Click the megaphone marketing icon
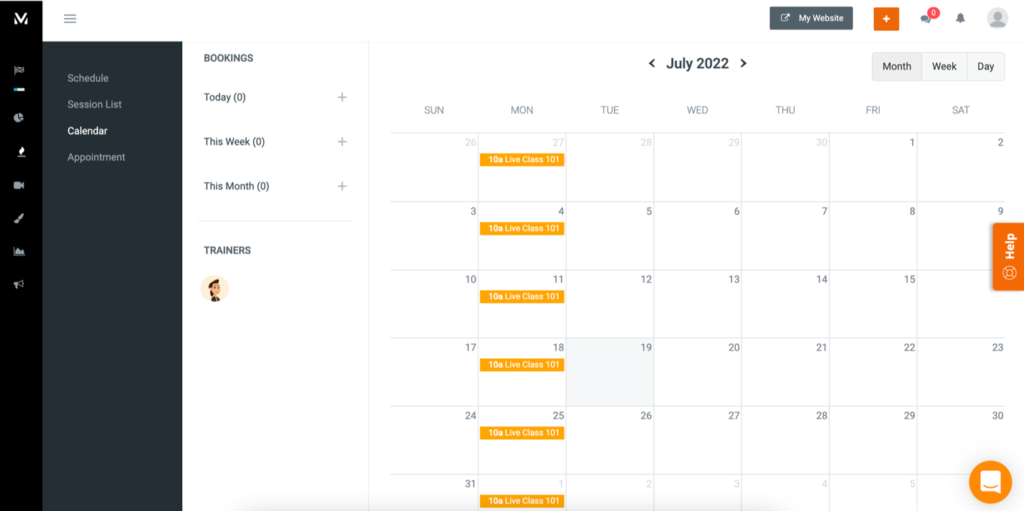Viewport: 1024px width, 511px height. [x=19, y=284]
